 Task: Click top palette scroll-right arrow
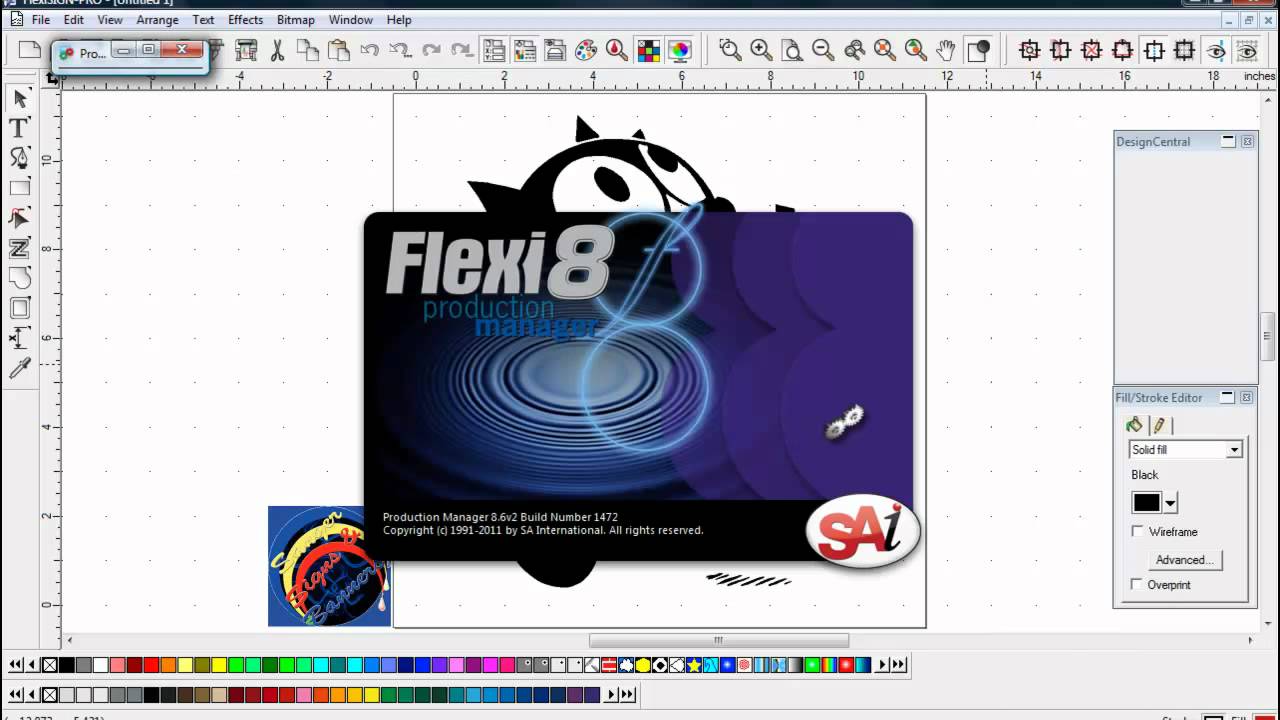point(881,665)
